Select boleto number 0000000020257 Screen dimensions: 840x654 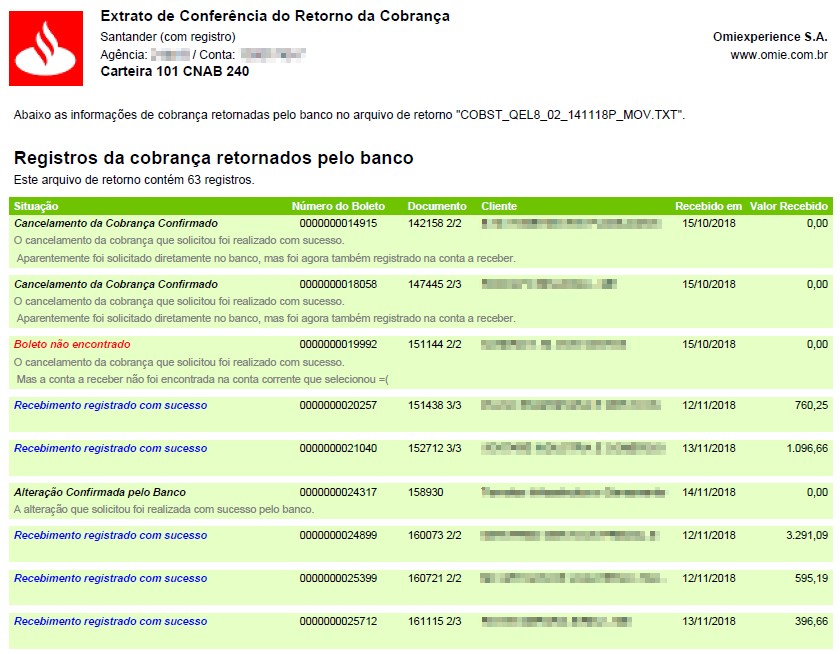338,405
